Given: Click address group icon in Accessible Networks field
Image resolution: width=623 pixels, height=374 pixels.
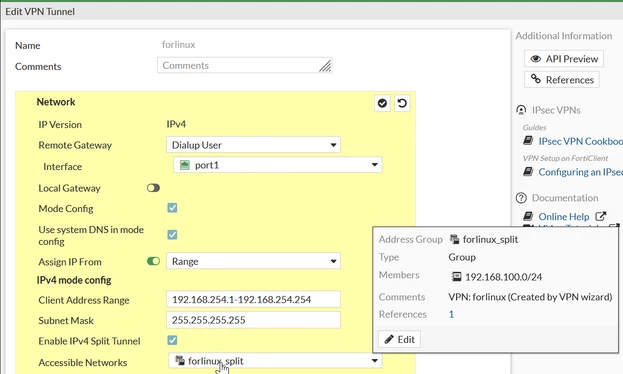Looking at the screenshot, I should click(x=180, y=360).
